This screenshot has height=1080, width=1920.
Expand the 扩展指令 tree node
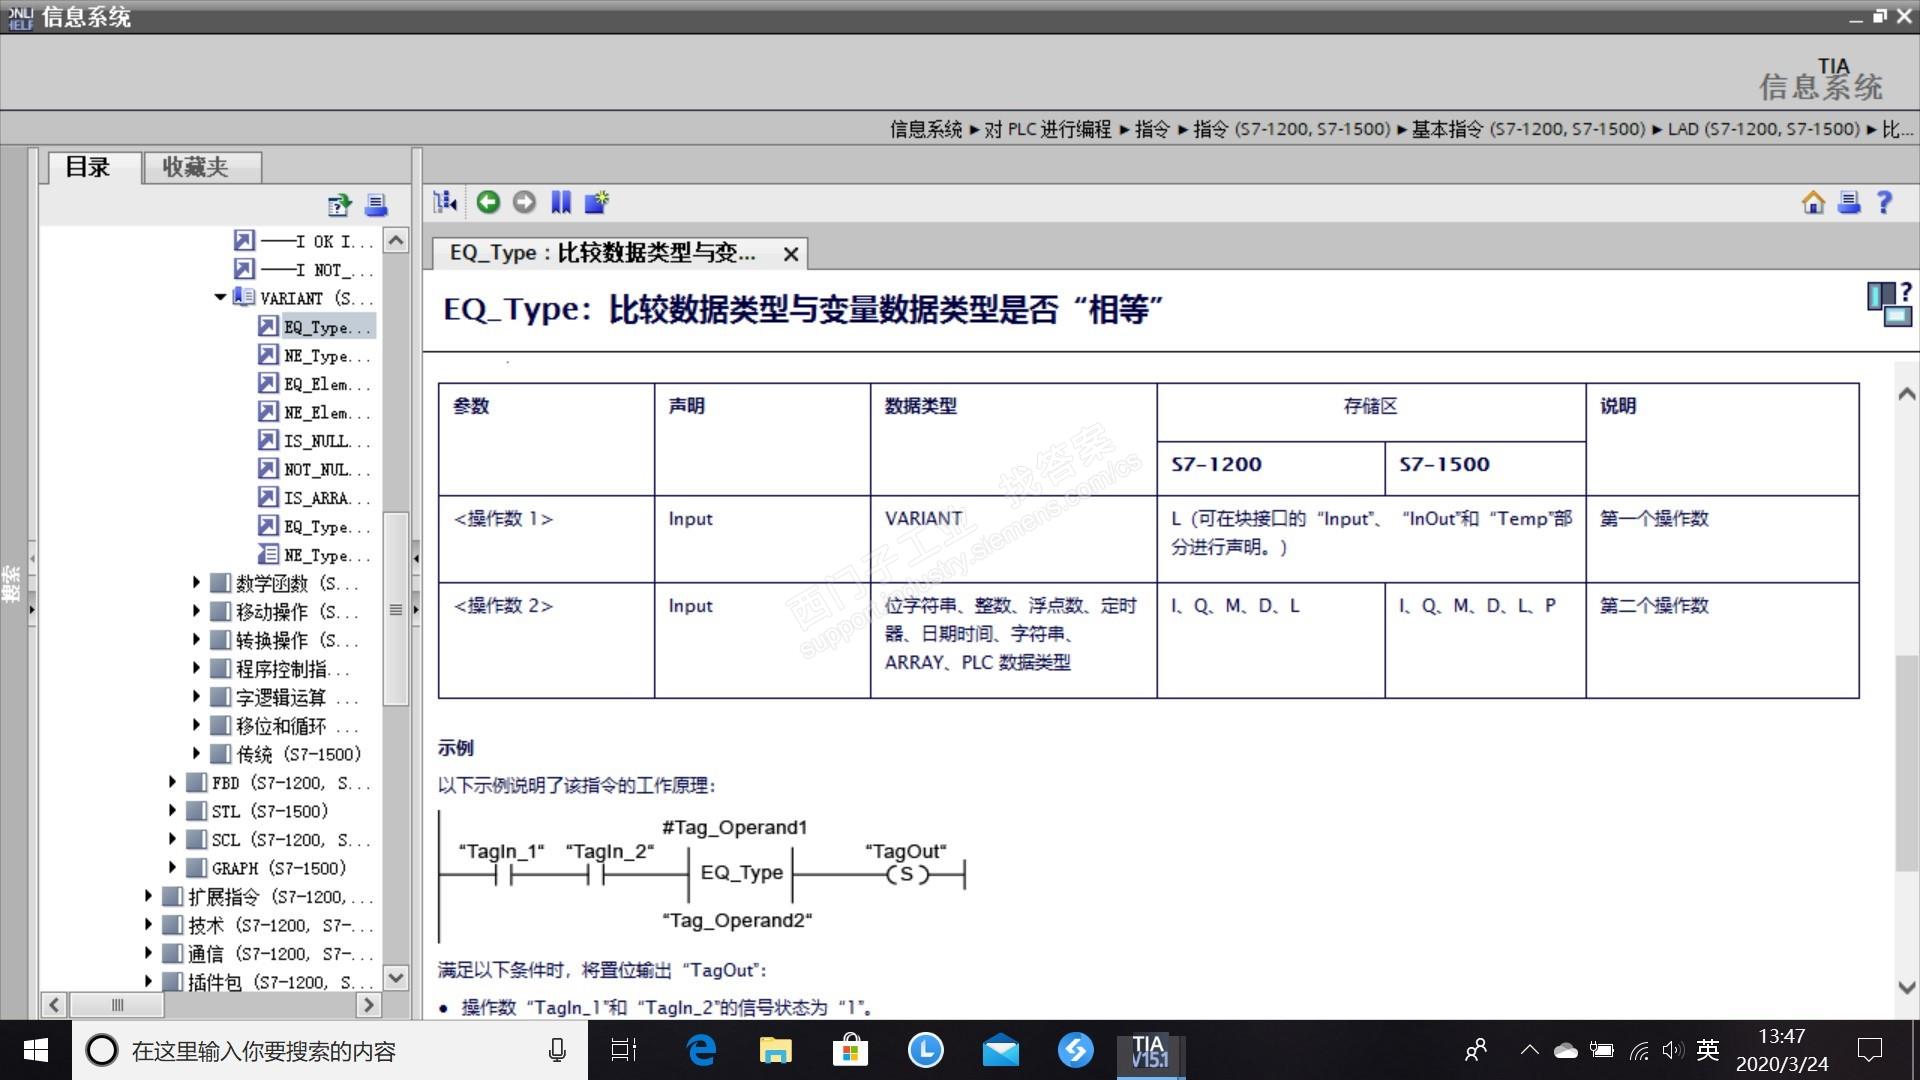pyautogui.click(x=148, y=897)
